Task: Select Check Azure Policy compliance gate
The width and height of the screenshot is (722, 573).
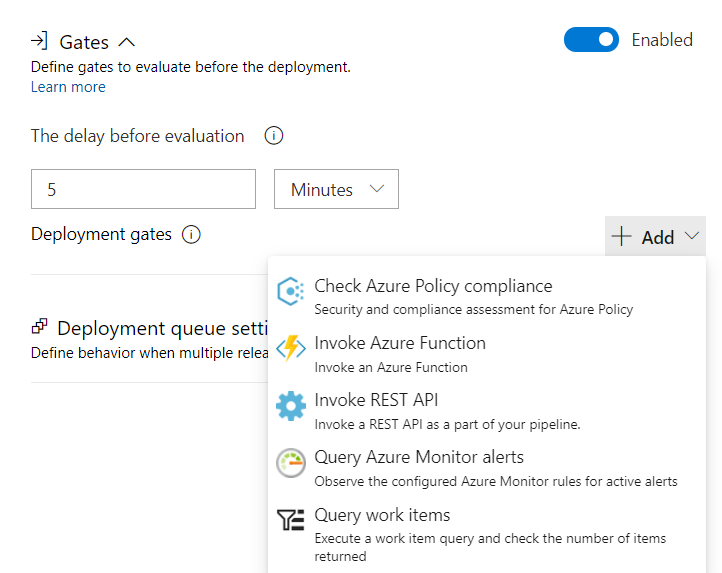Action: pyautogui.click(x=487, y=296)
